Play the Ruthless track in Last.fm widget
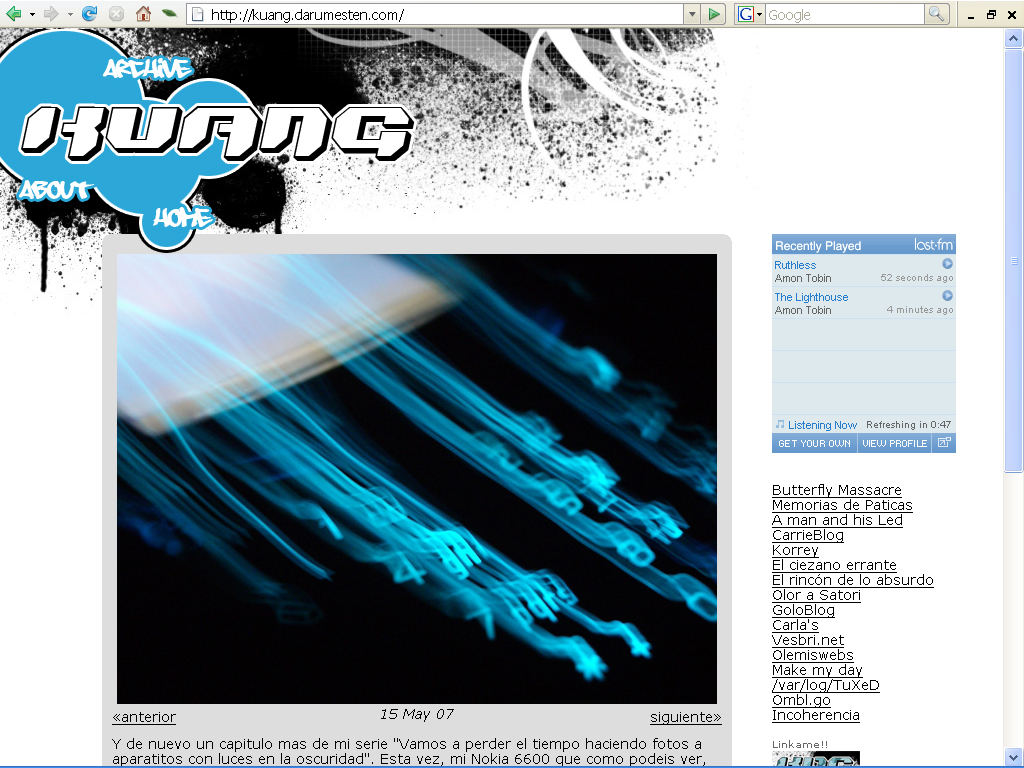The height and width of the screenshot is (768, 1024). point(947,264)
